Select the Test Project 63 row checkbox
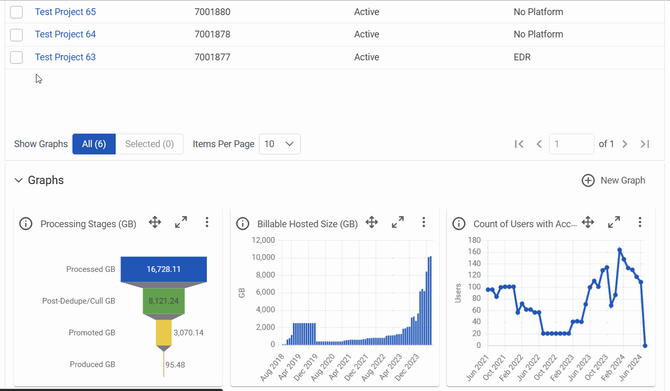Screen dimensions: 670x391 pos(16,57)
